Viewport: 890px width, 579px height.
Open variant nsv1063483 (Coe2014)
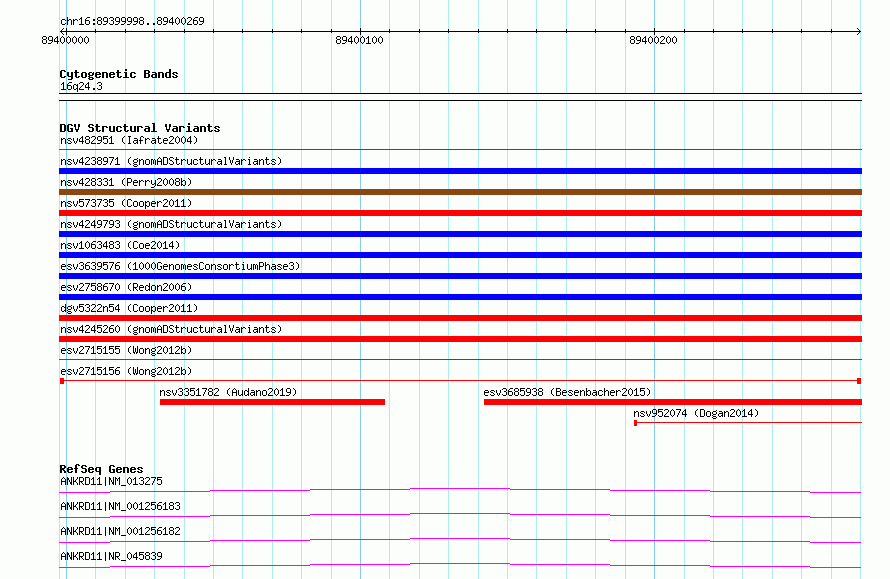pyautogui.click(x=120, y=245)
